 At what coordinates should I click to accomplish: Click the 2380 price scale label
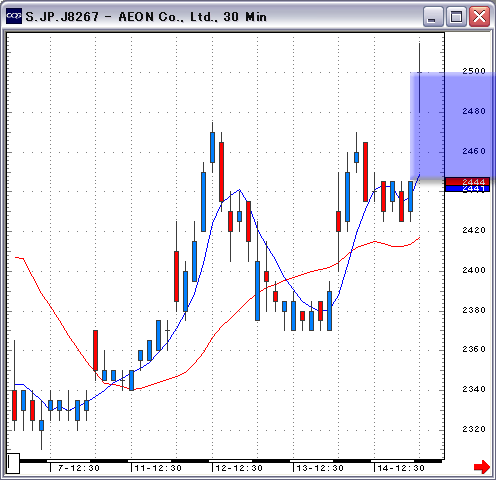(x=474, y=310)
